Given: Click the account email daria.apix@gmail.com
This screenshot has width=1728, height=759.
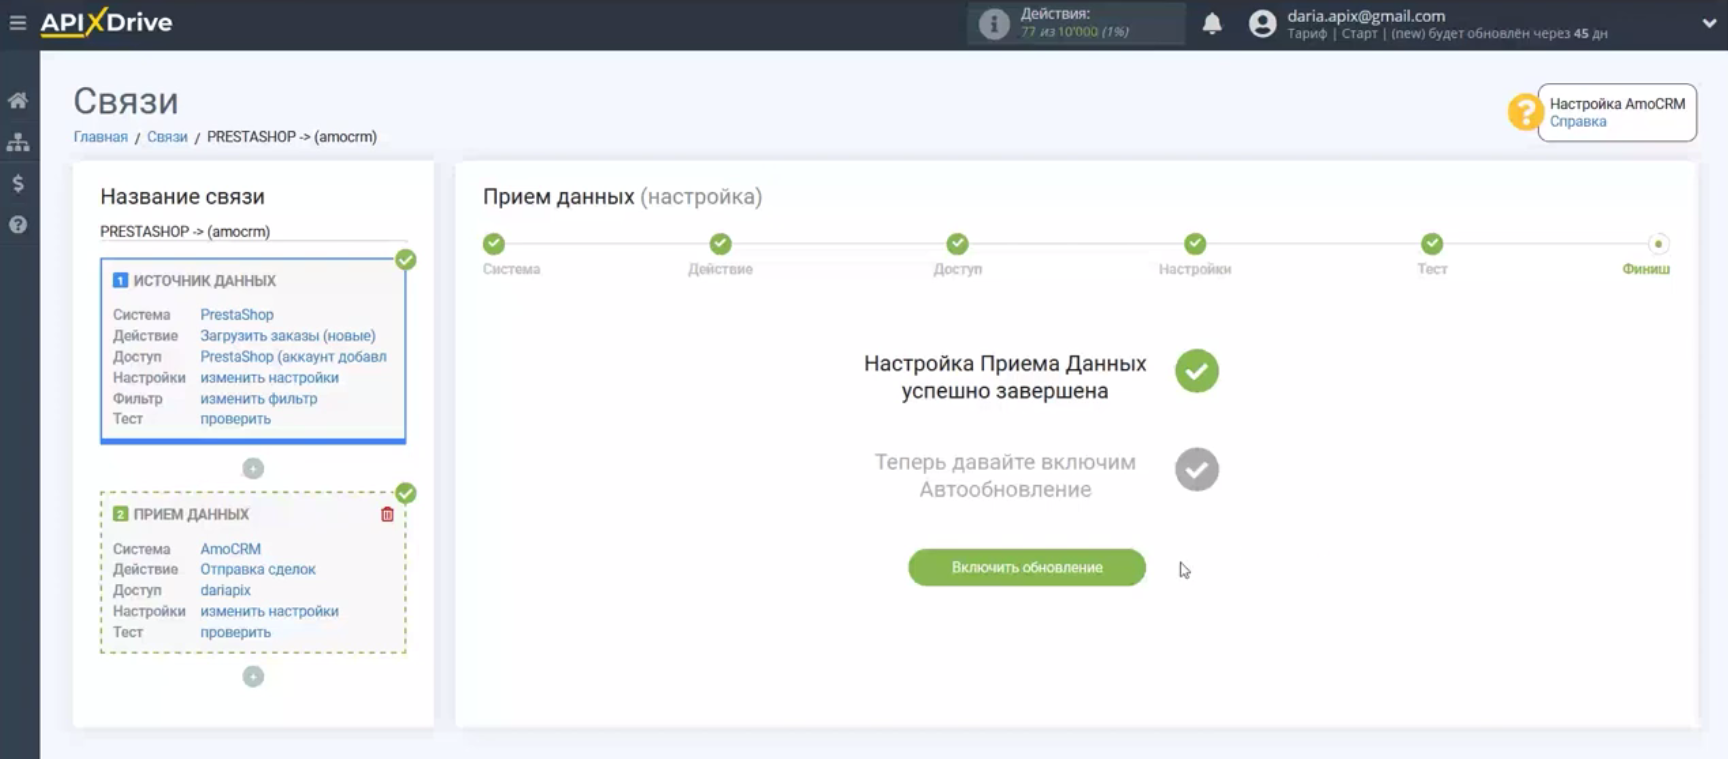Looking at the screenshot, I should coord(1366,15).
